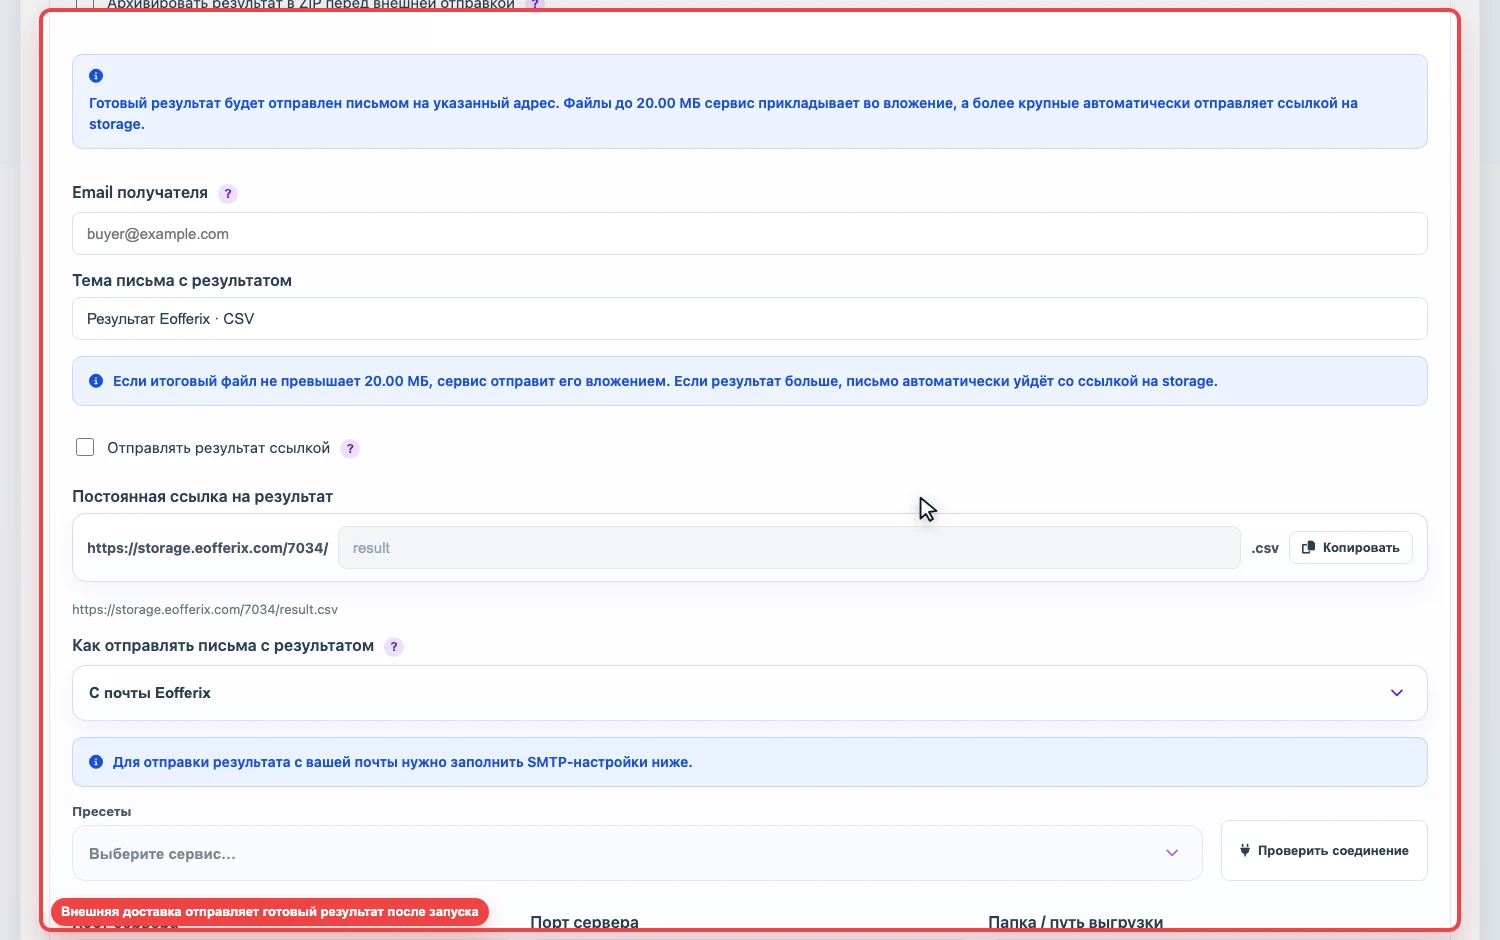Click info icon in the 20.00 МБ attachment notice
Image resolution: width=1500 pixels, height=940 pixels.
(x=96, y=381)
